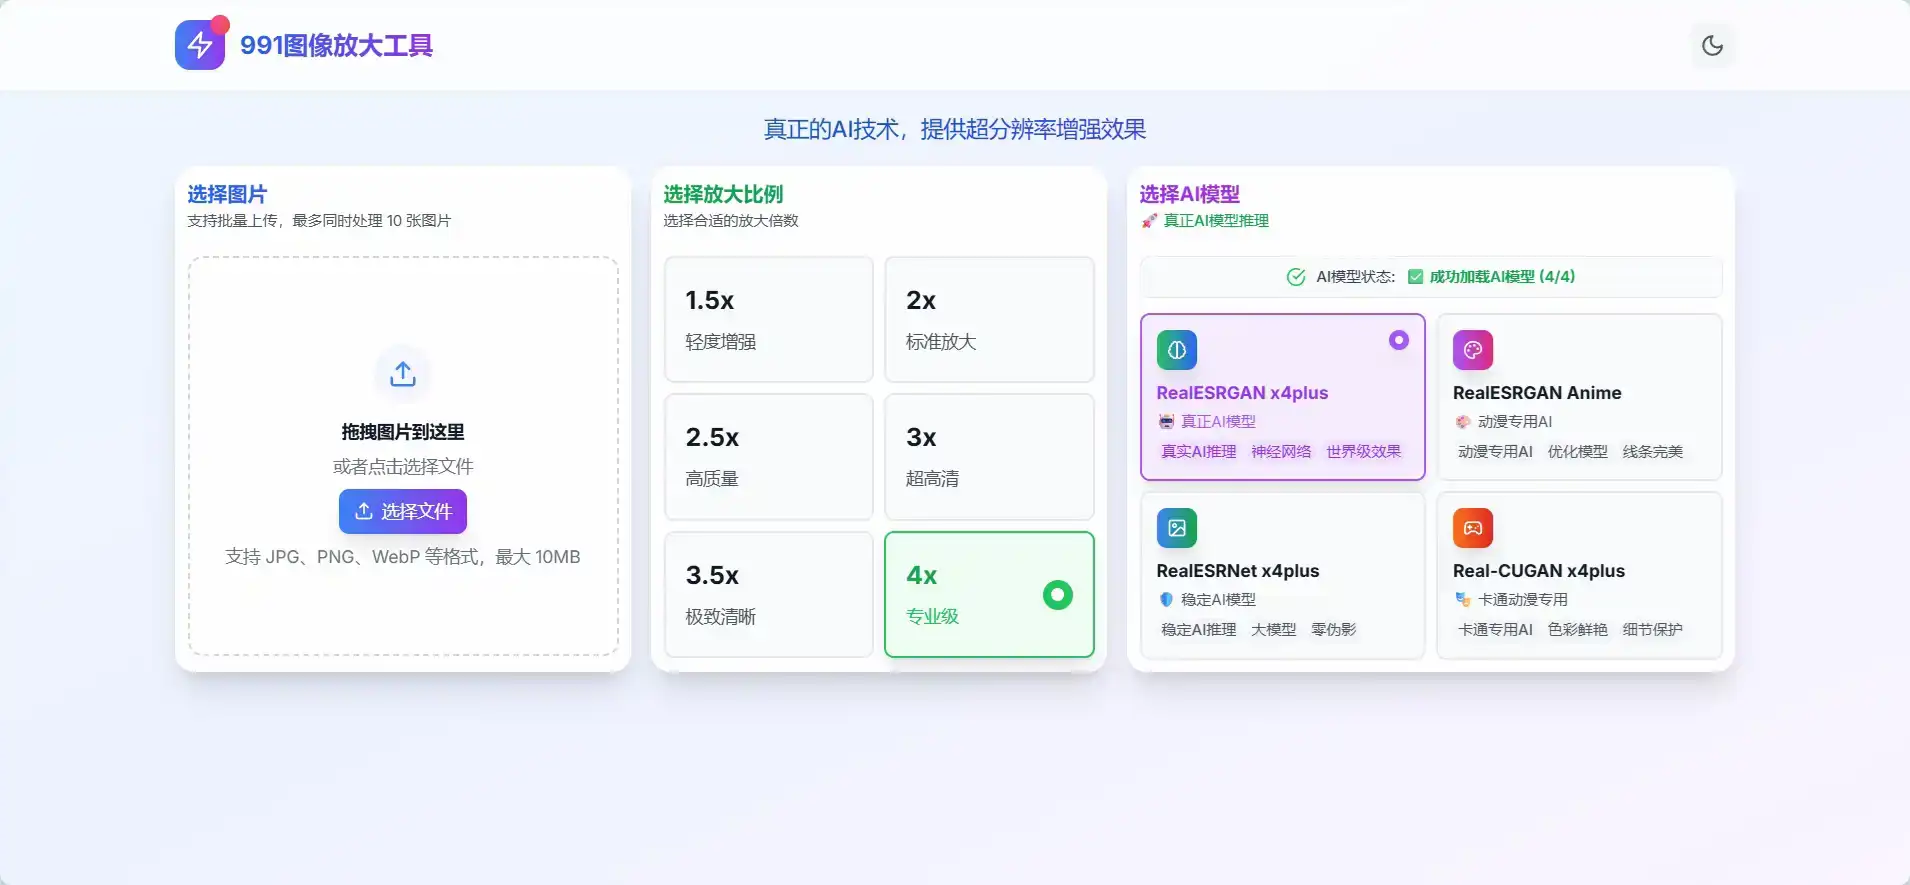Click the upload arrow icon in drop zone
1910x885 pixels.
(x=403, y=374)
